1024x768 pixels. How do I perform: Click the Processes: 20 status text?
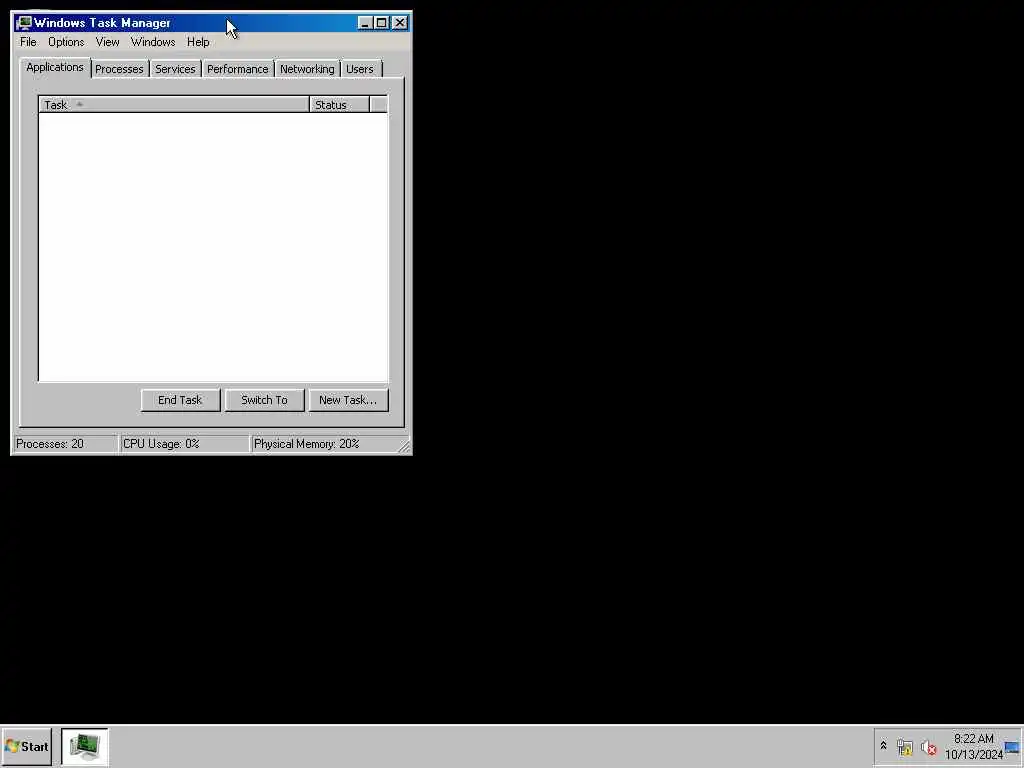coord(50,444)
